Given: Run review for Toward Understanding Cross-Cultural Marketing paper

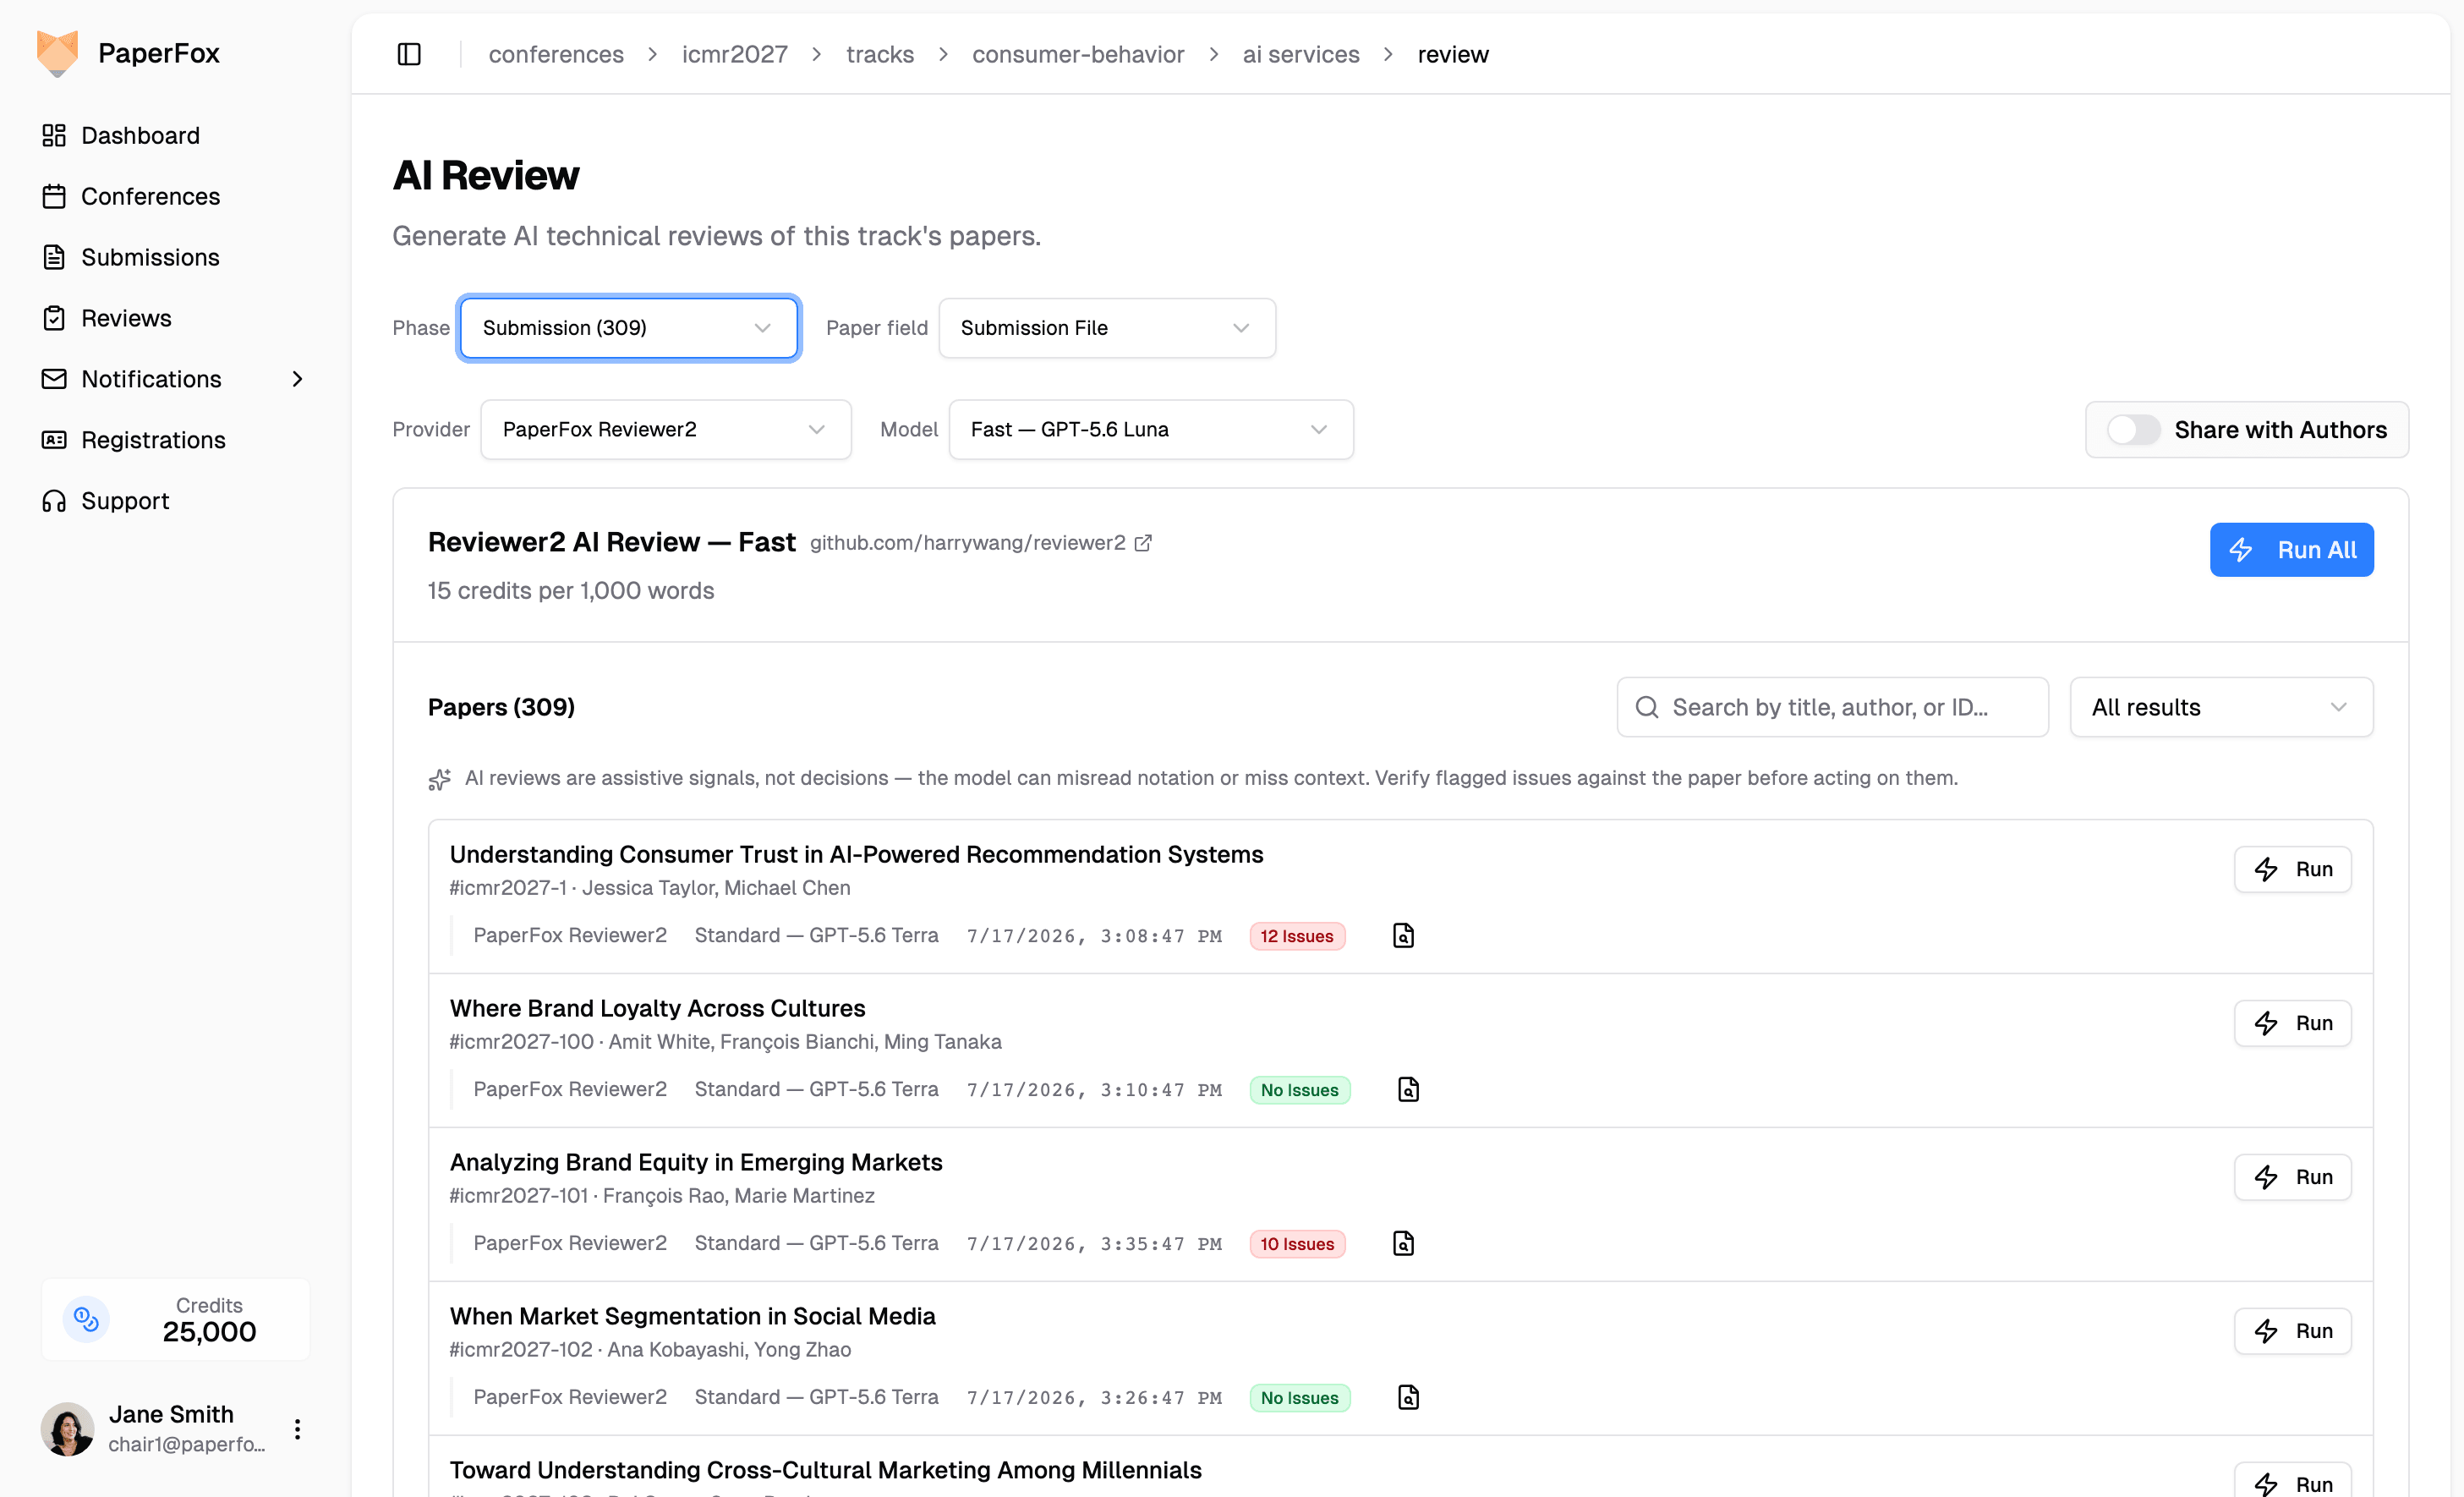Looking at the screenshot, I should pos(2292,1482).
